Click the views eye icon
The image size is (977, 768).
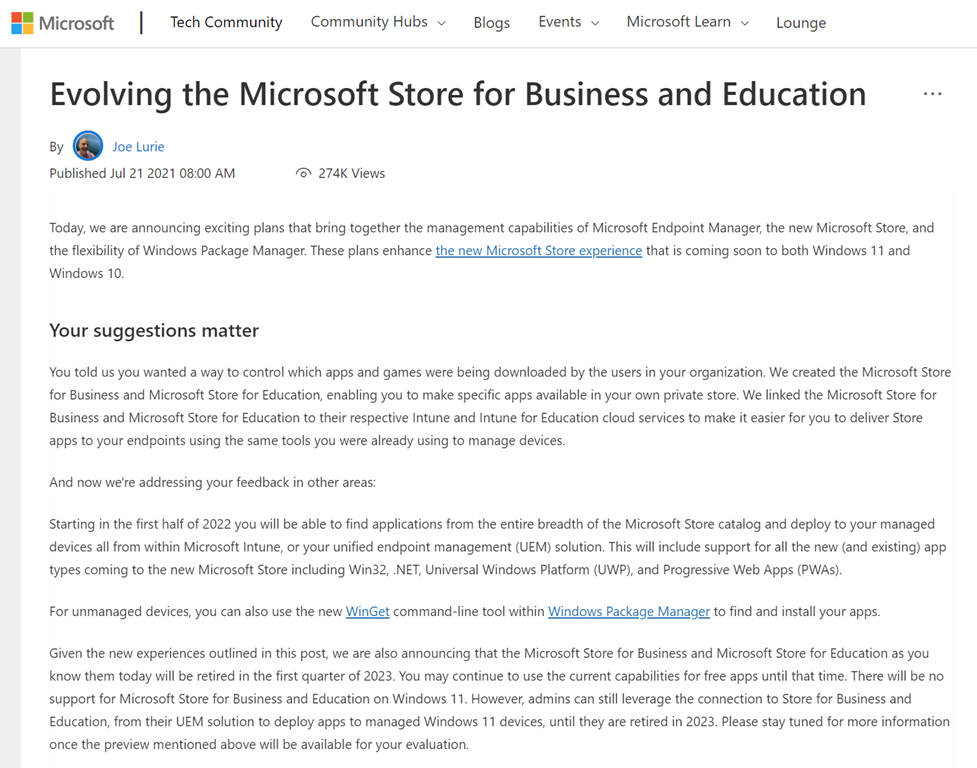tap(303, 173)
